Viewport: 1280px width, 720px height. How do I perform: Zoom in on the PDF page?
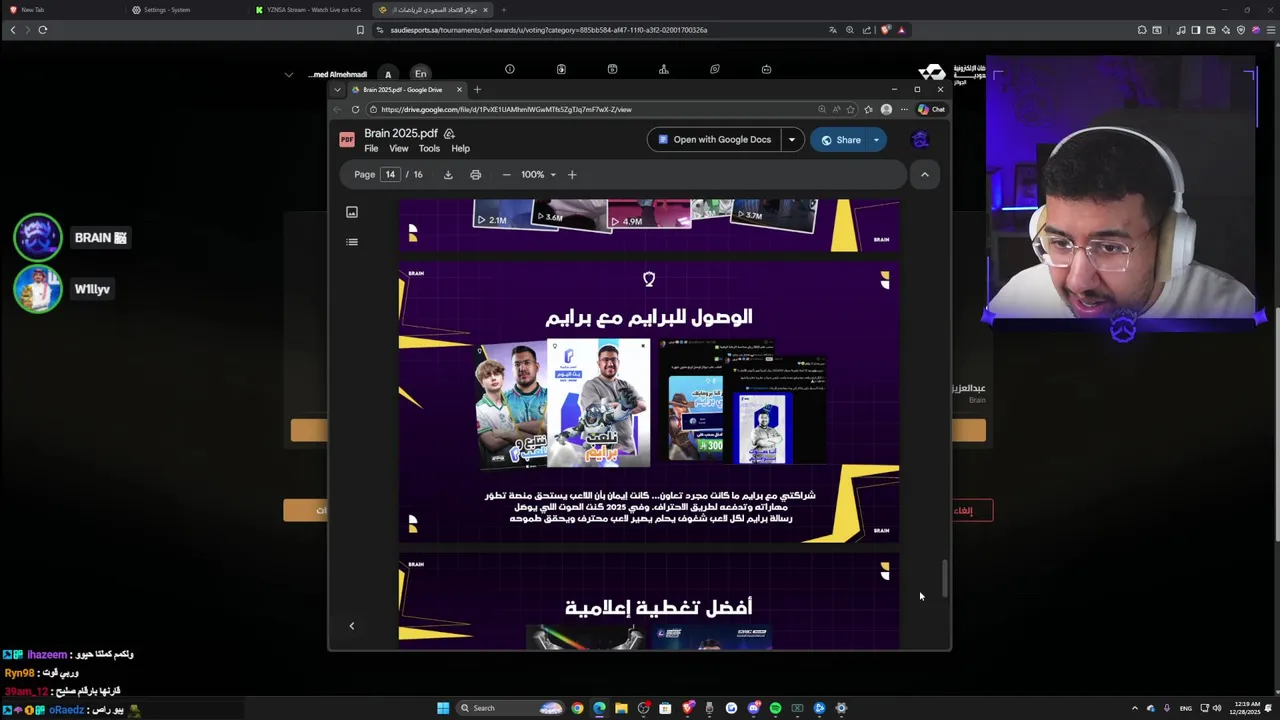click(x=572, y=175)
